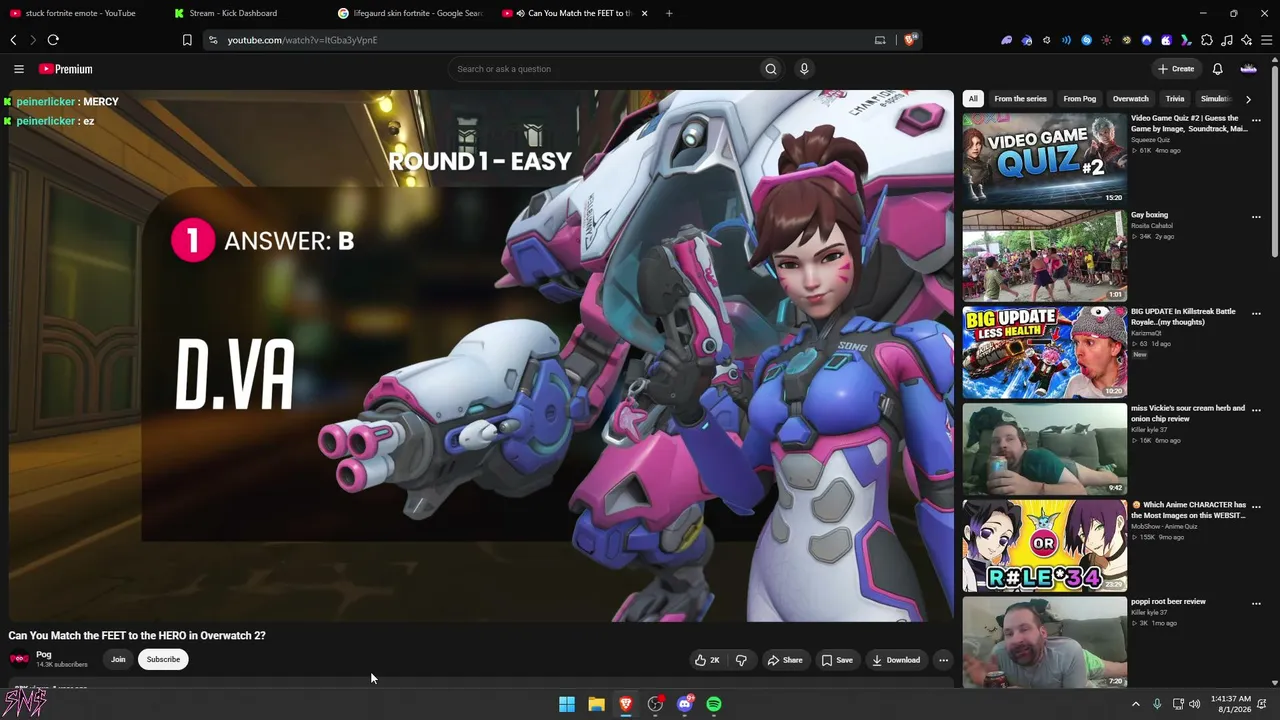This screenshot has height=720, width=1280.
Task: Open the music note media control icon
Action: (x=1226, y=40)
